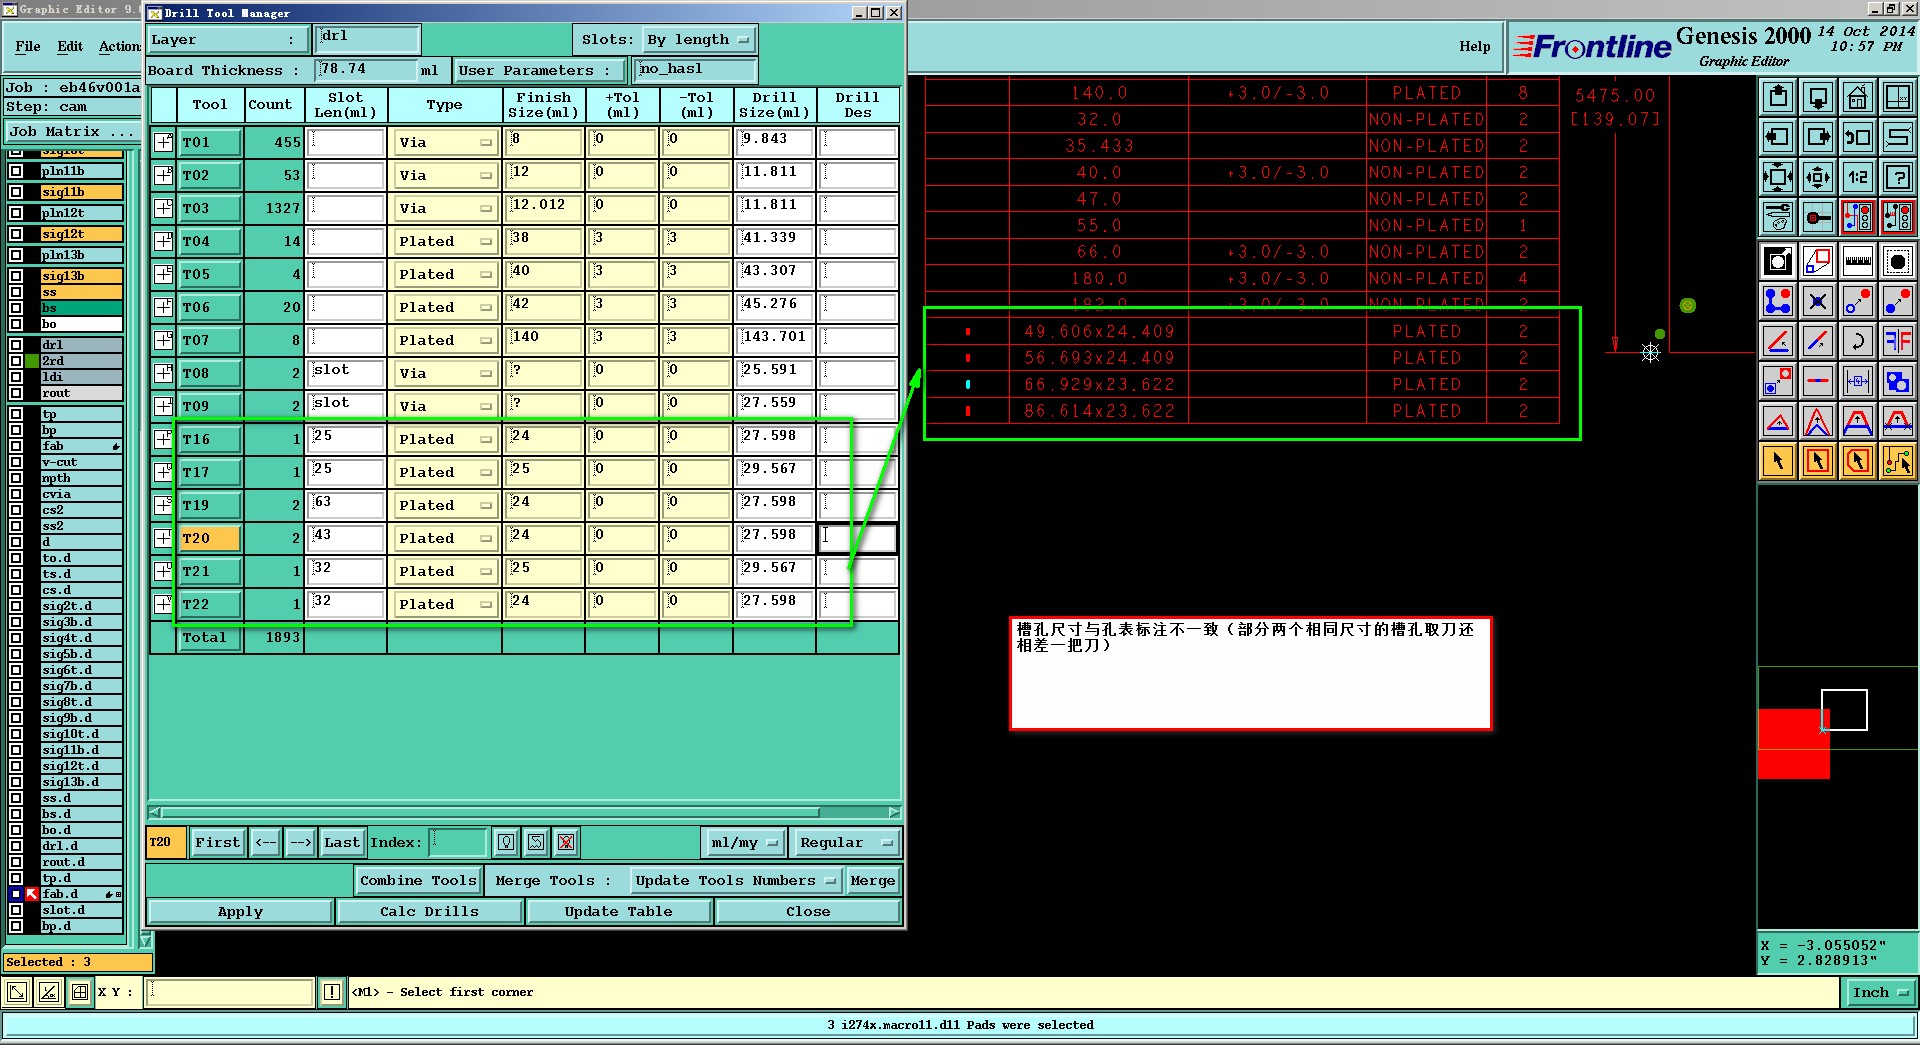Open the Help menu
This screenshot has width=1920, height=1045.
pos(1474,46)
